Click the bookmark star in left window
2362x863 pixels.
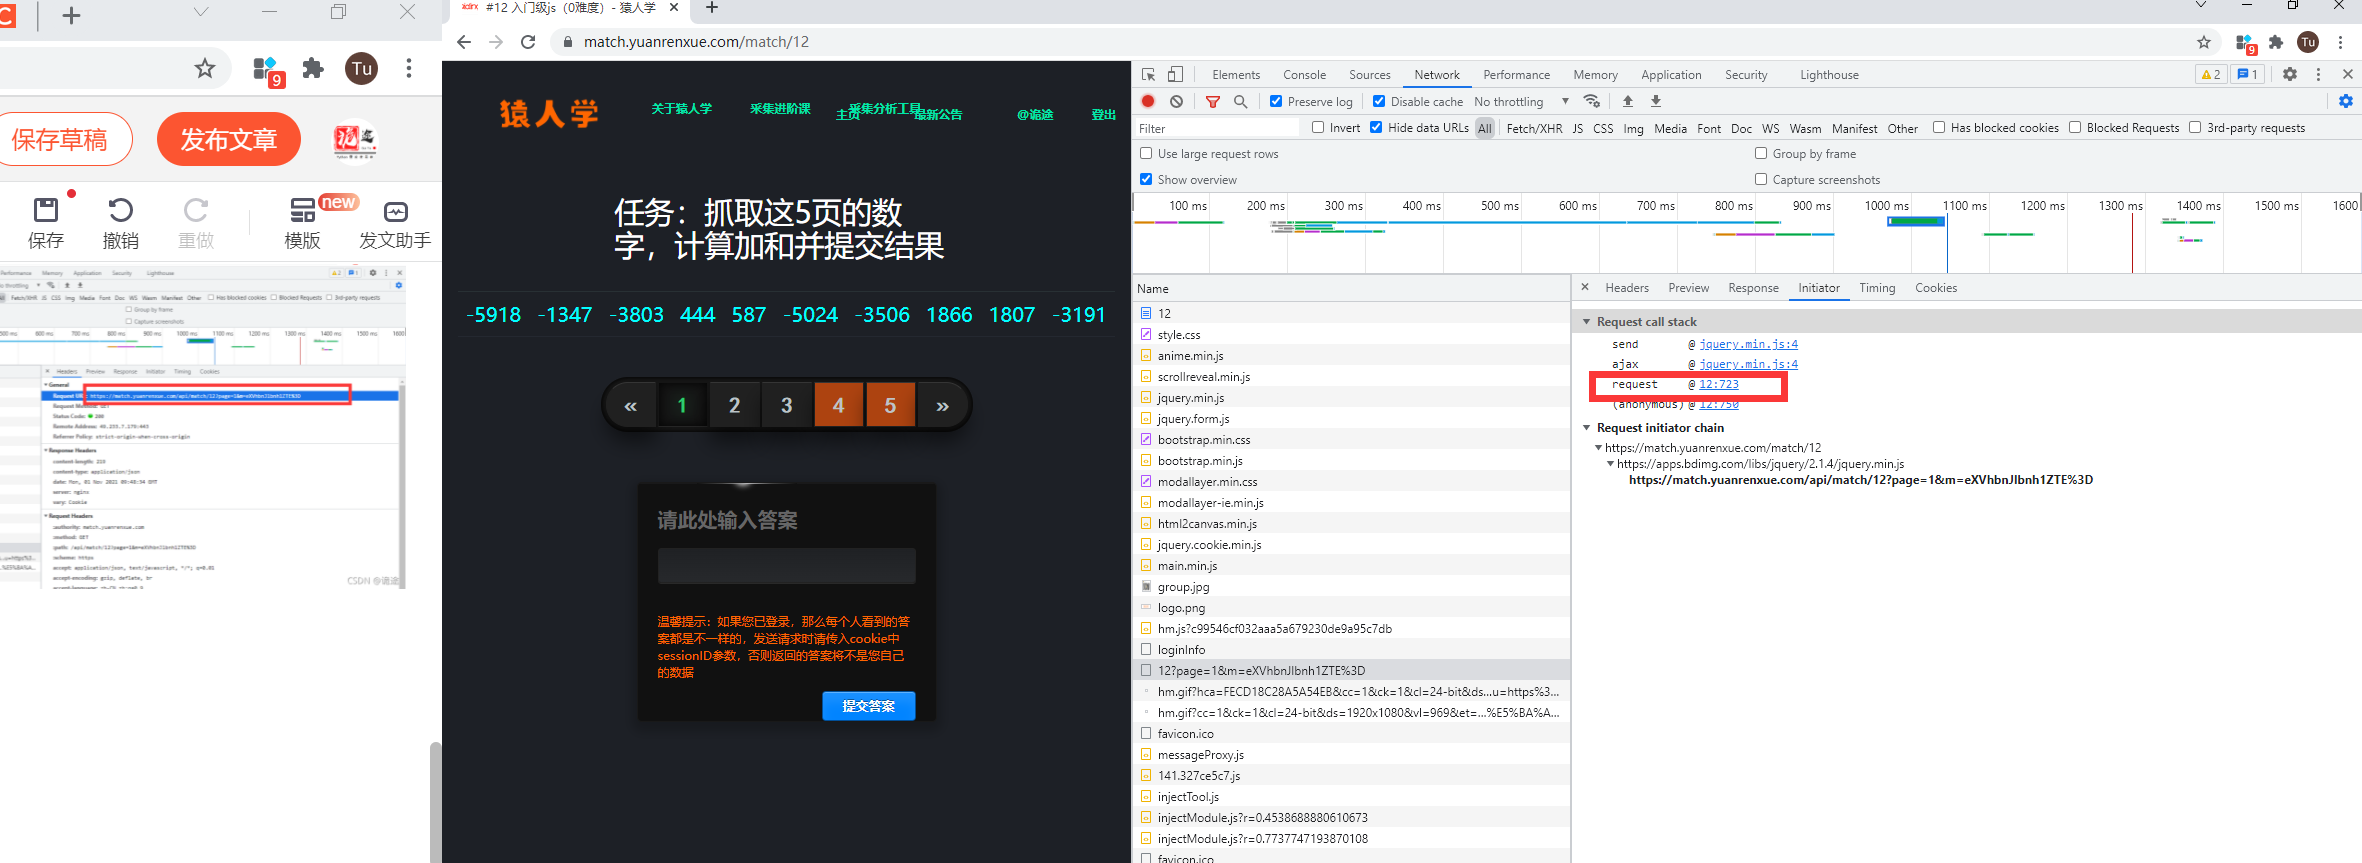[205, 68]
